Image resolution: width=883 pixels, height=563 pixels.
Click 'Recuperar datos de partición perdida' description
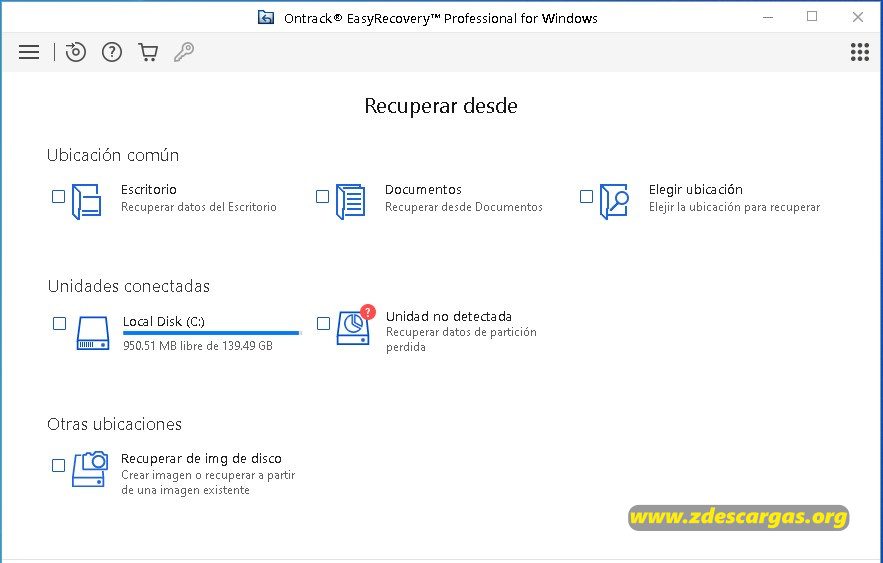[461, 339]
